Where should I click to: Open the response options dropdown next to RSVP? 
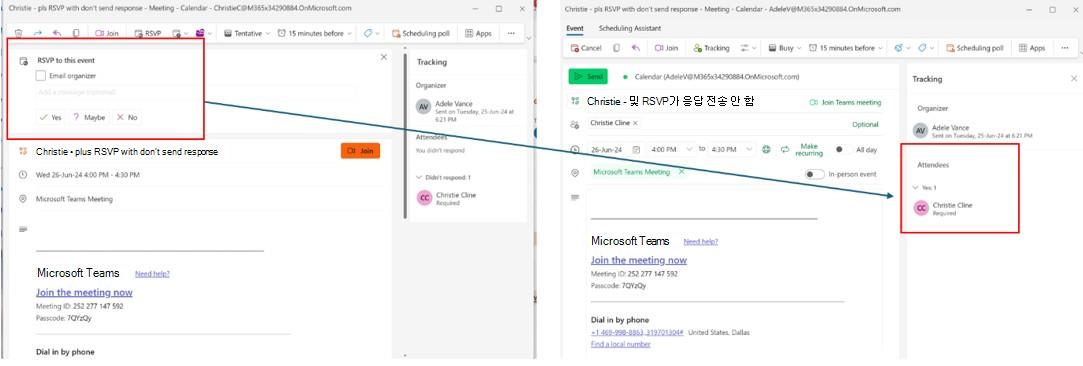[x=181, y=33]
